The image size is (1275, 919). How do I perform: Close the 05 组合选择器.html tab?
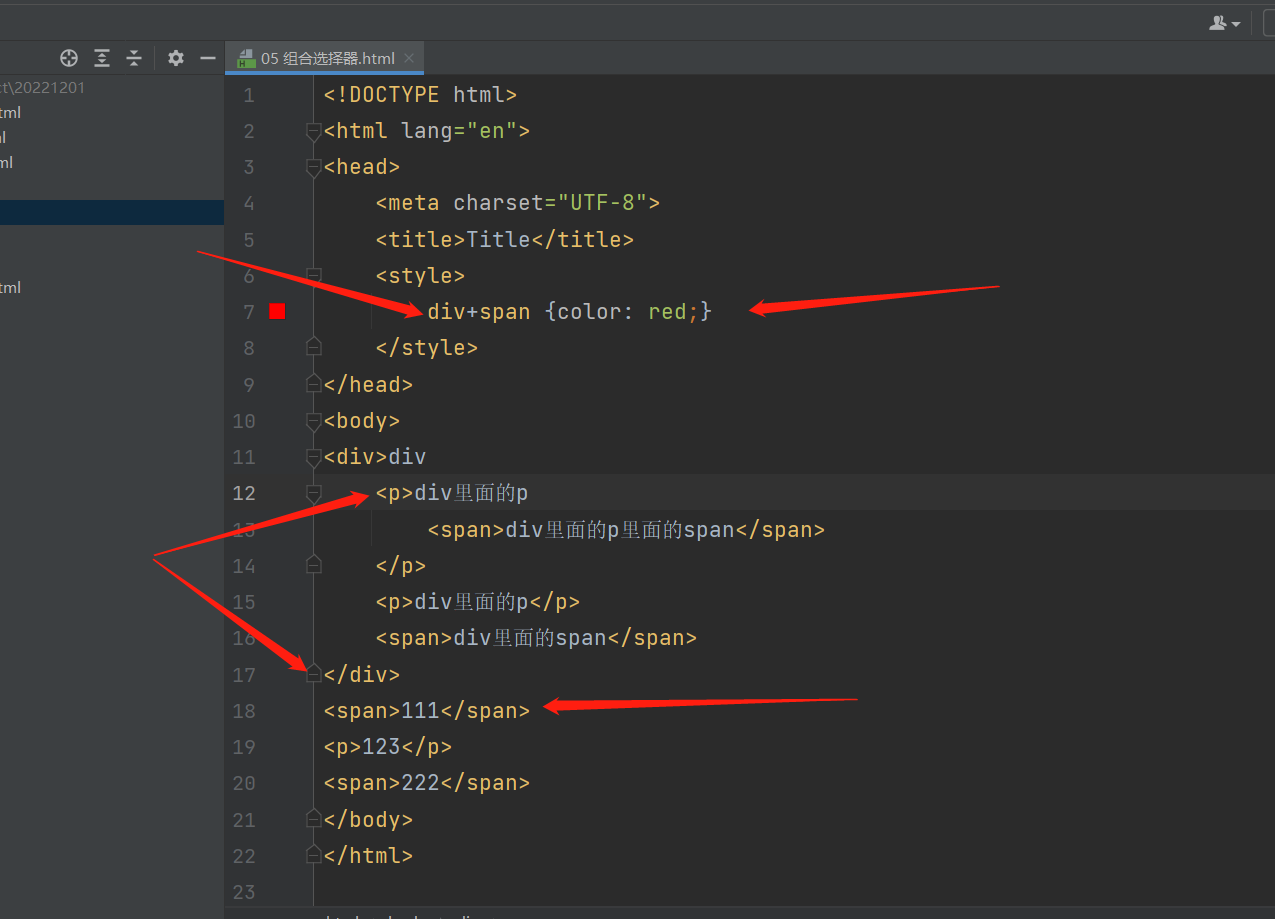click(x=409, y=58)
